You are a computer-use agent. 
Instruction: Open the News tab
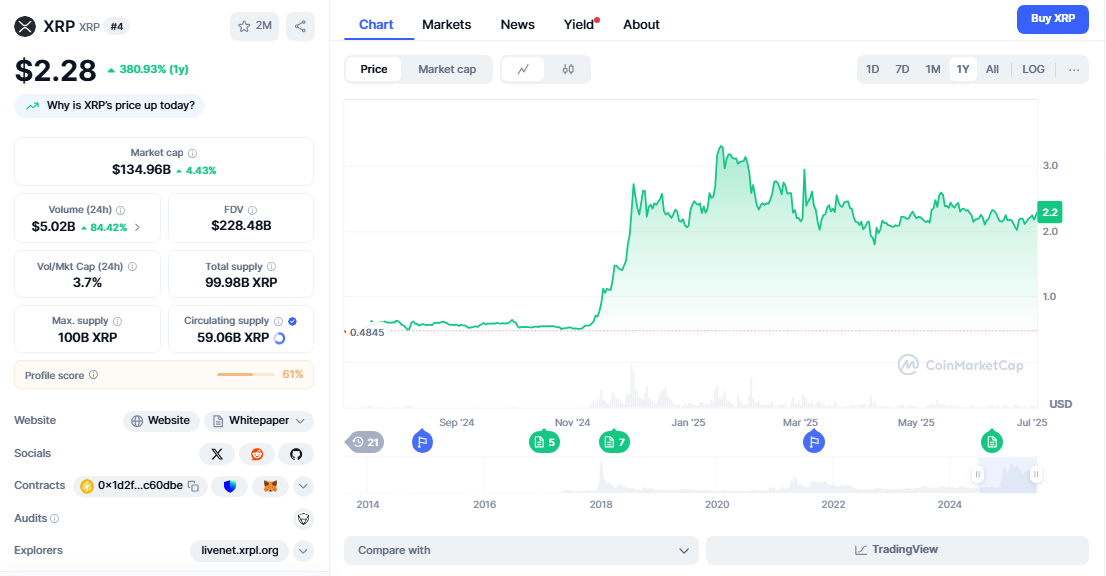[x=518, y=25]
